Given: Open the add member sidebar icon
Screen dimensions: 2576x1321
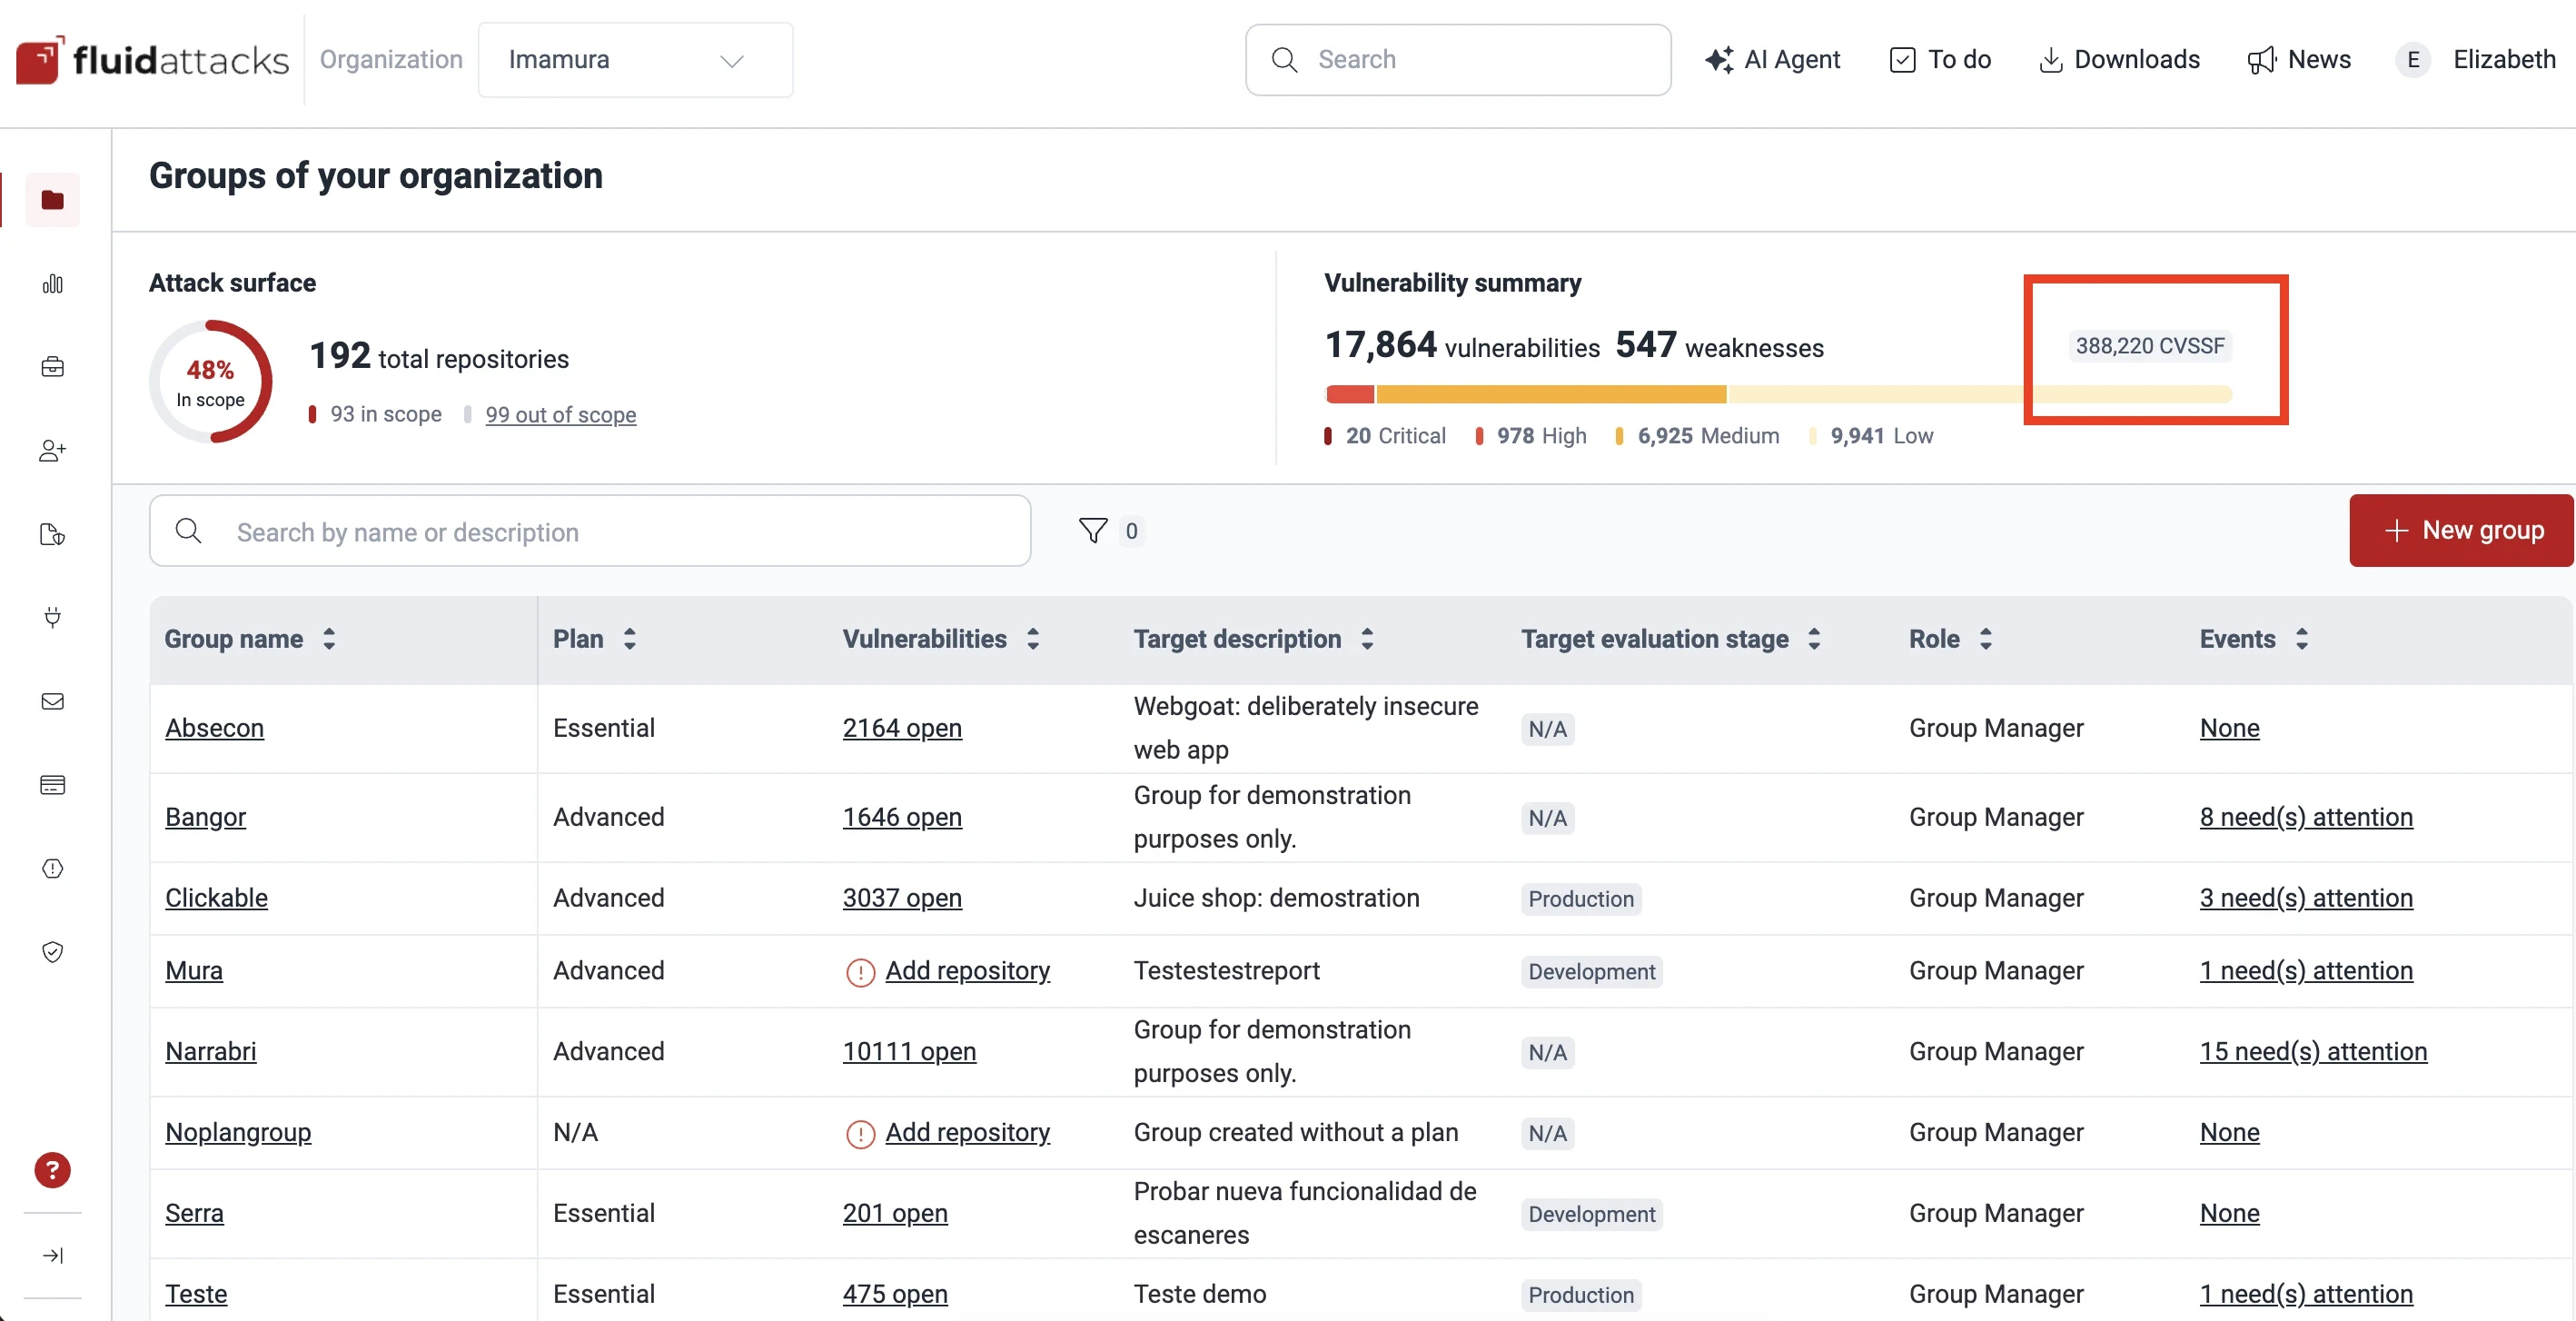Looking at the screenshot, I should pos(53,451).
